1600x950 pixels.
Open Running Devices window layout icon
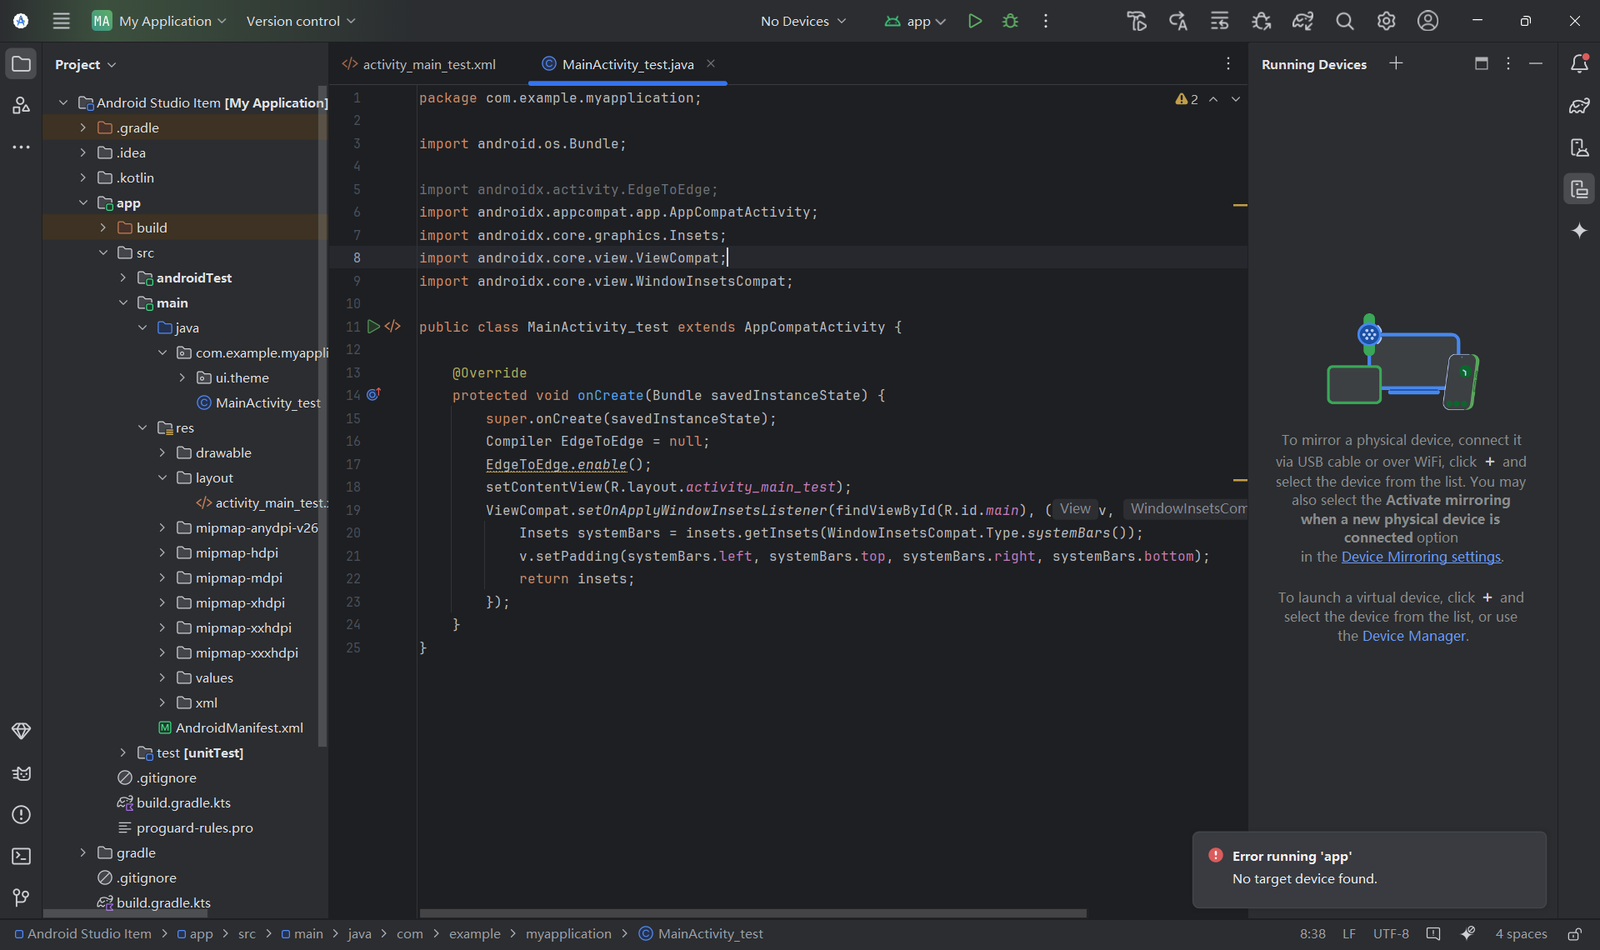pos(1481,63)
